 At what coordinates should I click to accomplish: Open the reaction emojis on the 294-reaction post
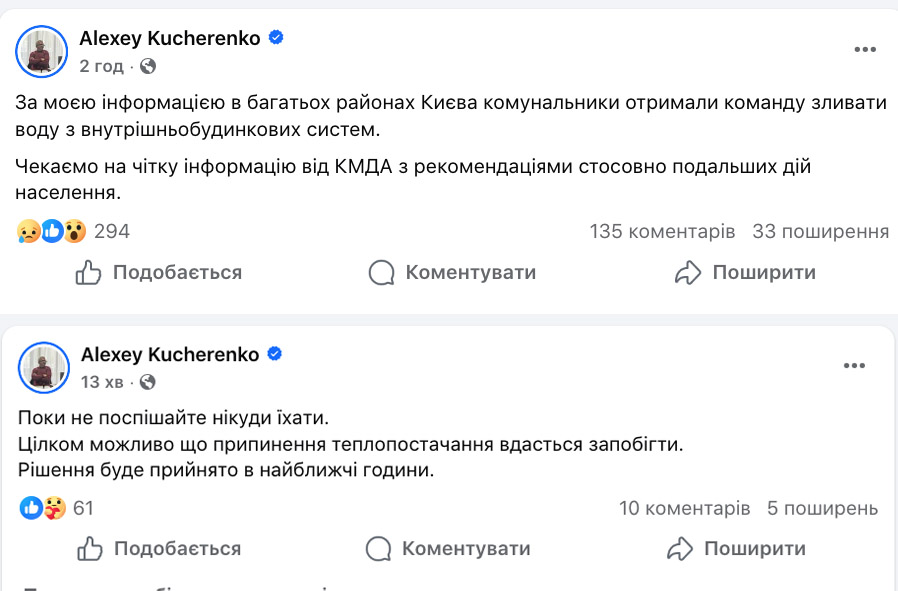click(x=52, y=231)
